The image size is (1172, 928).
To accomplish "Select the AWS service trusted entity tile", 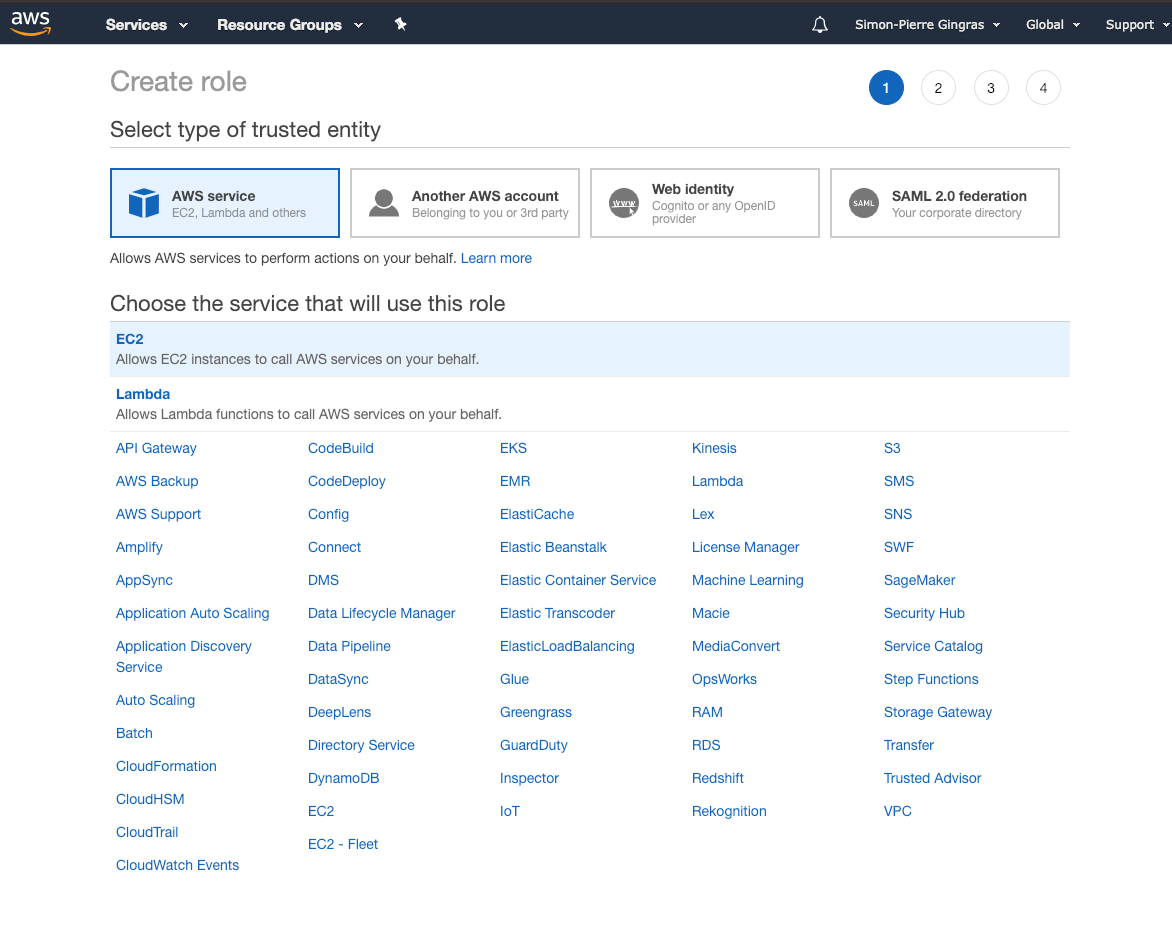I will pyautogui.click(x=224, y=202).
